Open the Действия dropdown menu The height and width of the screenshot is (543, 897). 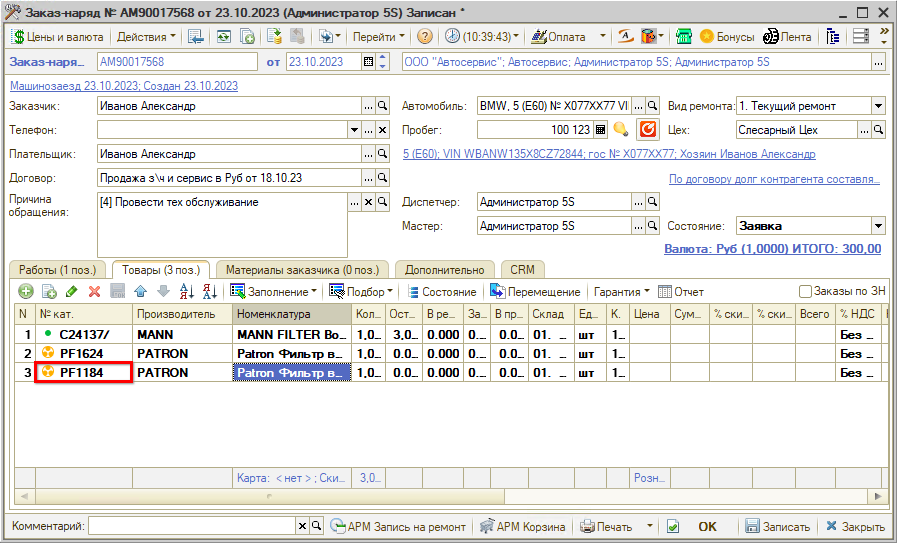pos(146,37)
